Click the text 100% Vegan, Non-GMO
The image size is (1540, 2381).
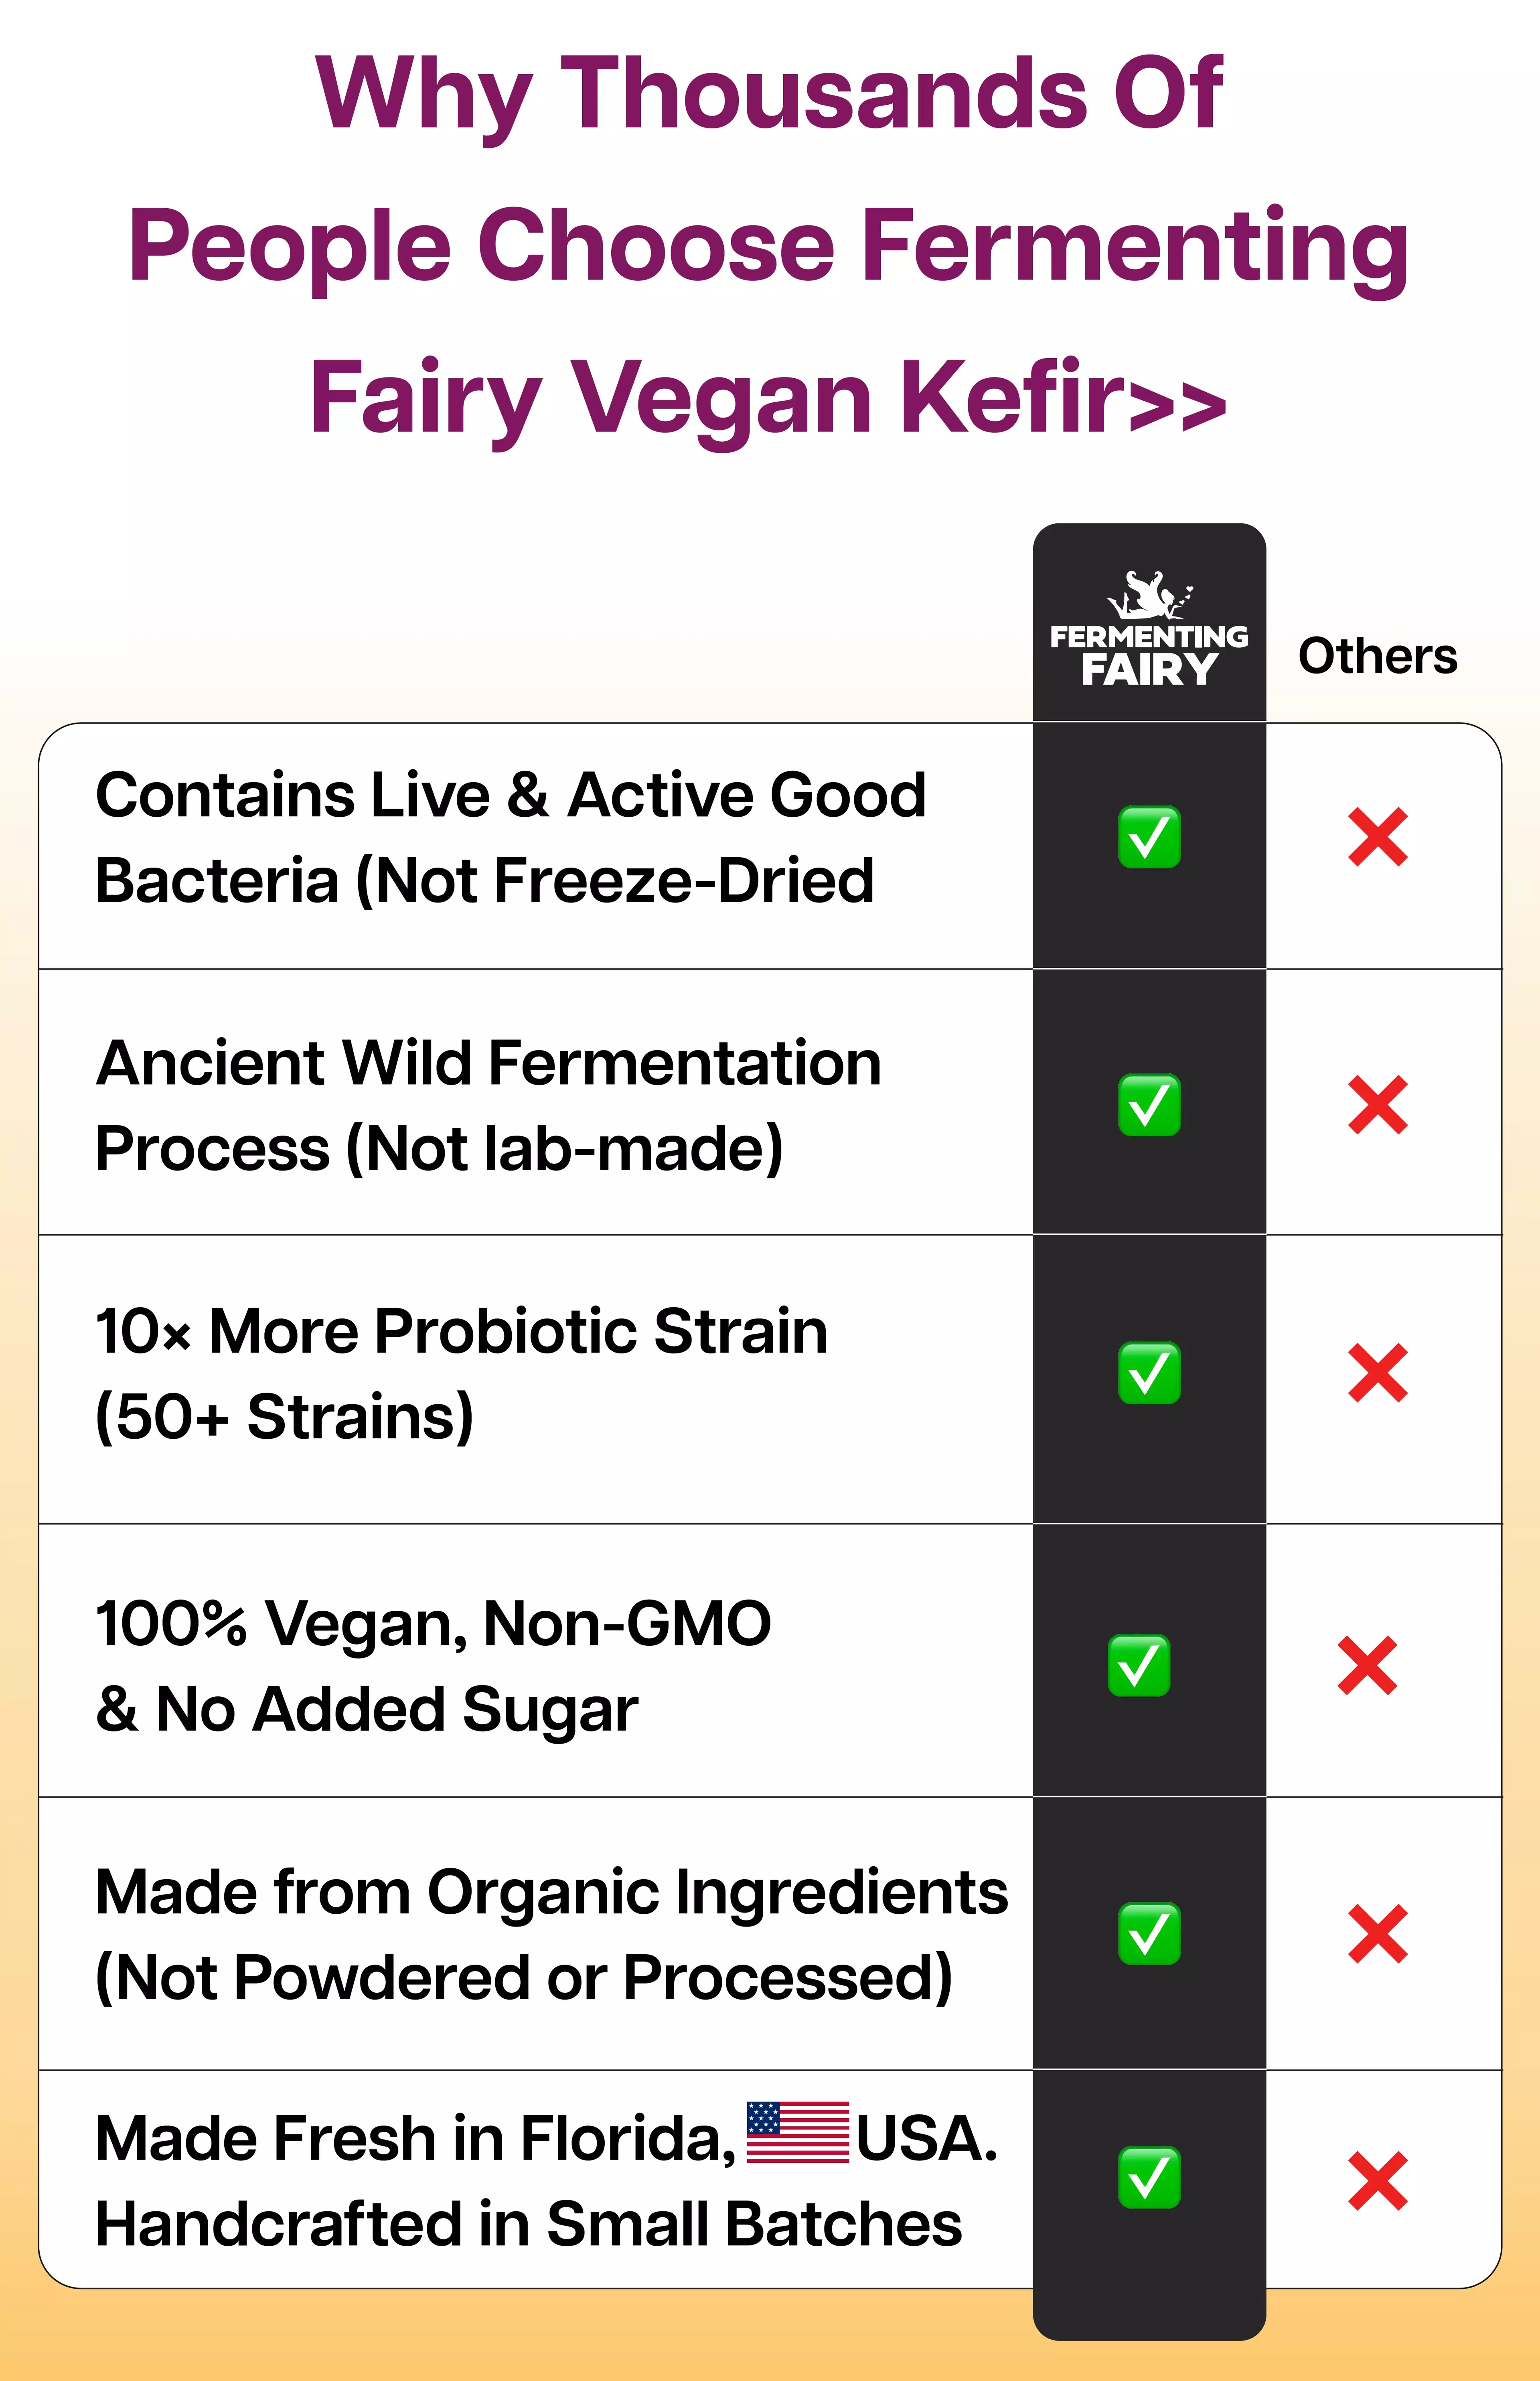coord(434,1623)
